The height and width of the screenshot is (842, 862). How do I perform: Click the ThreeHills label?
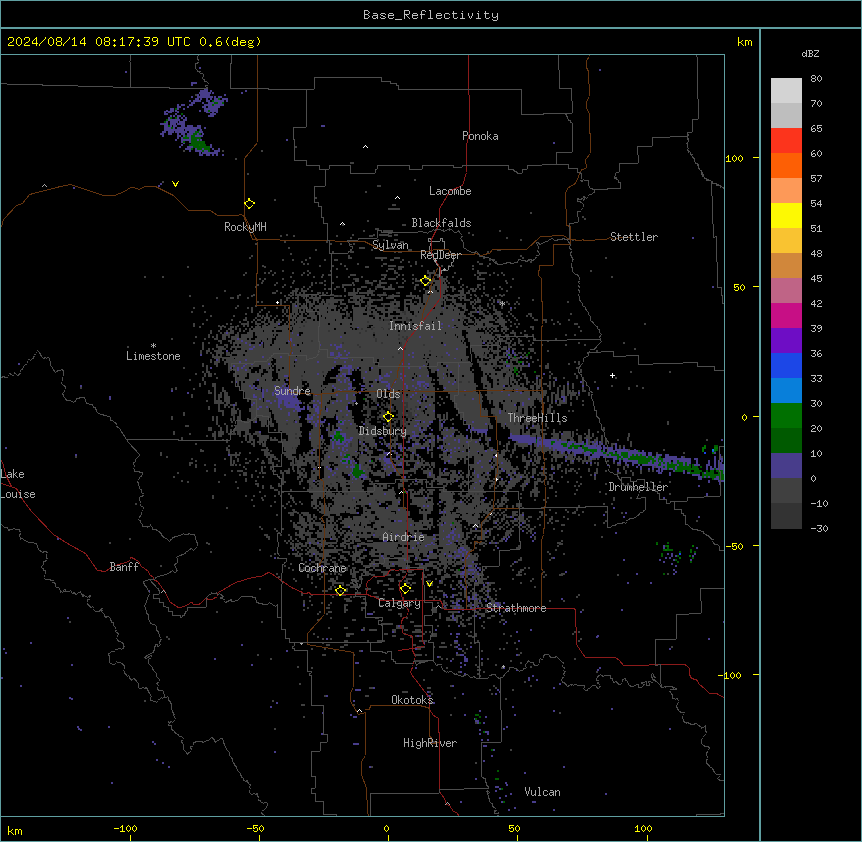[537, 418]
